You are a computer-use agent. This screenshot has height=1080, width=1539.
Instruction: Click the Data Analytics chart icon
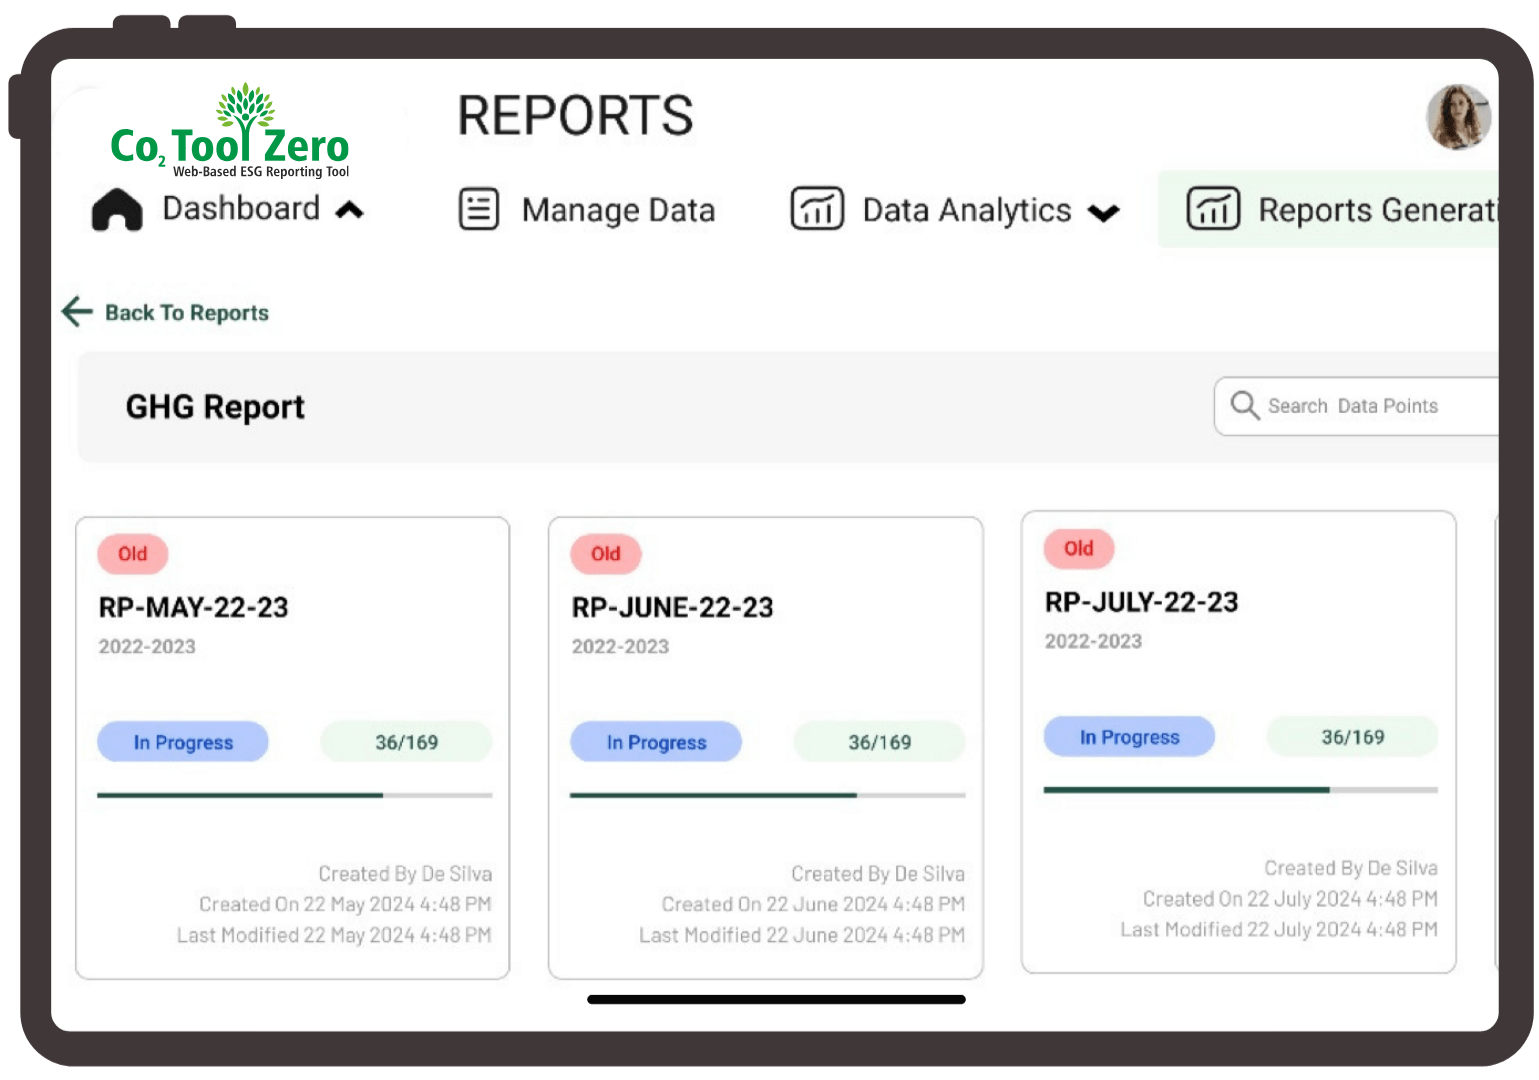click(817, 209)
